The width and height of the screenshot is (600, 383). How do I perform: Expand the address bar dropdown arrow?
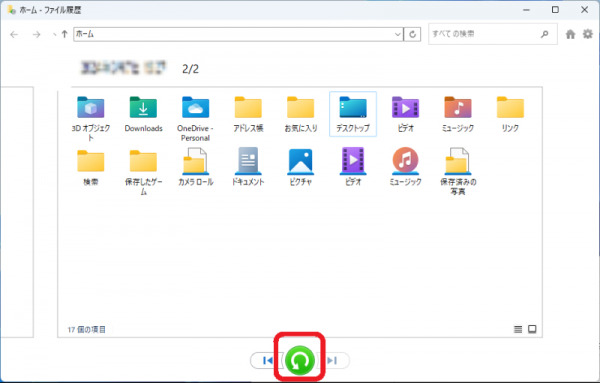[x=397, y=34]
